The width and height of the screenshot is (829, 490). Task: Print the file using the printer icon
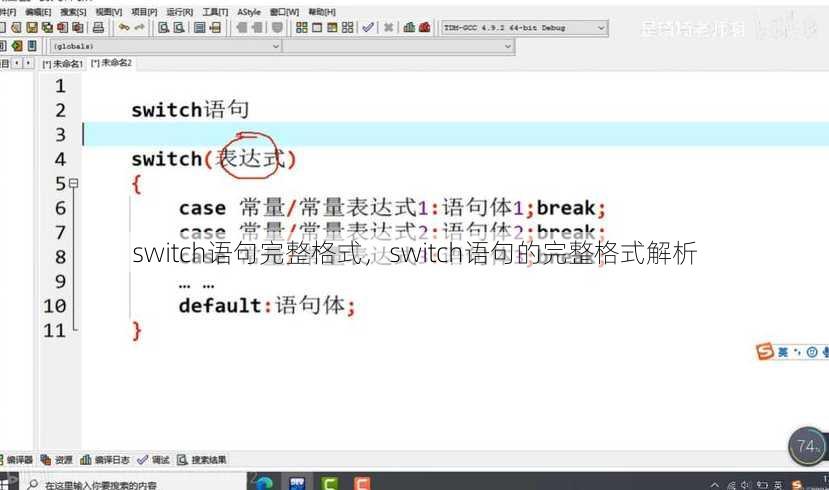tap(98, 27)
